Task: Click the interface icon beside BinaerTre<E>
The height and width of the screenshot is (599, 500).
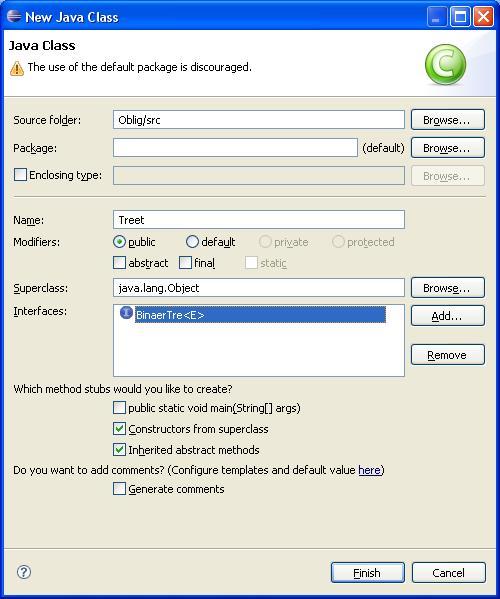Action: click(126, 312)
